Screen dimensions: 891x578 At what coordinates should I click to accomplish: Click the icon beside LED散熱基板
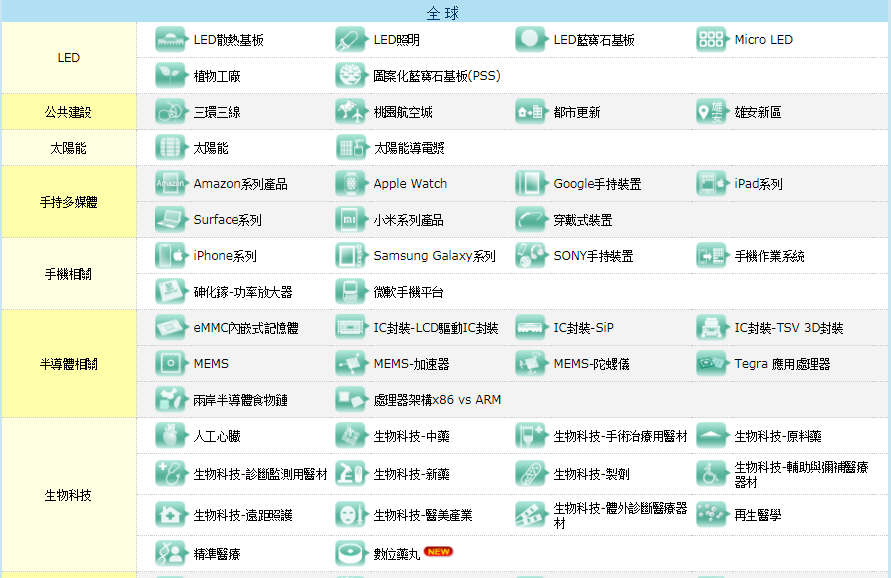[x=171, y=40]
